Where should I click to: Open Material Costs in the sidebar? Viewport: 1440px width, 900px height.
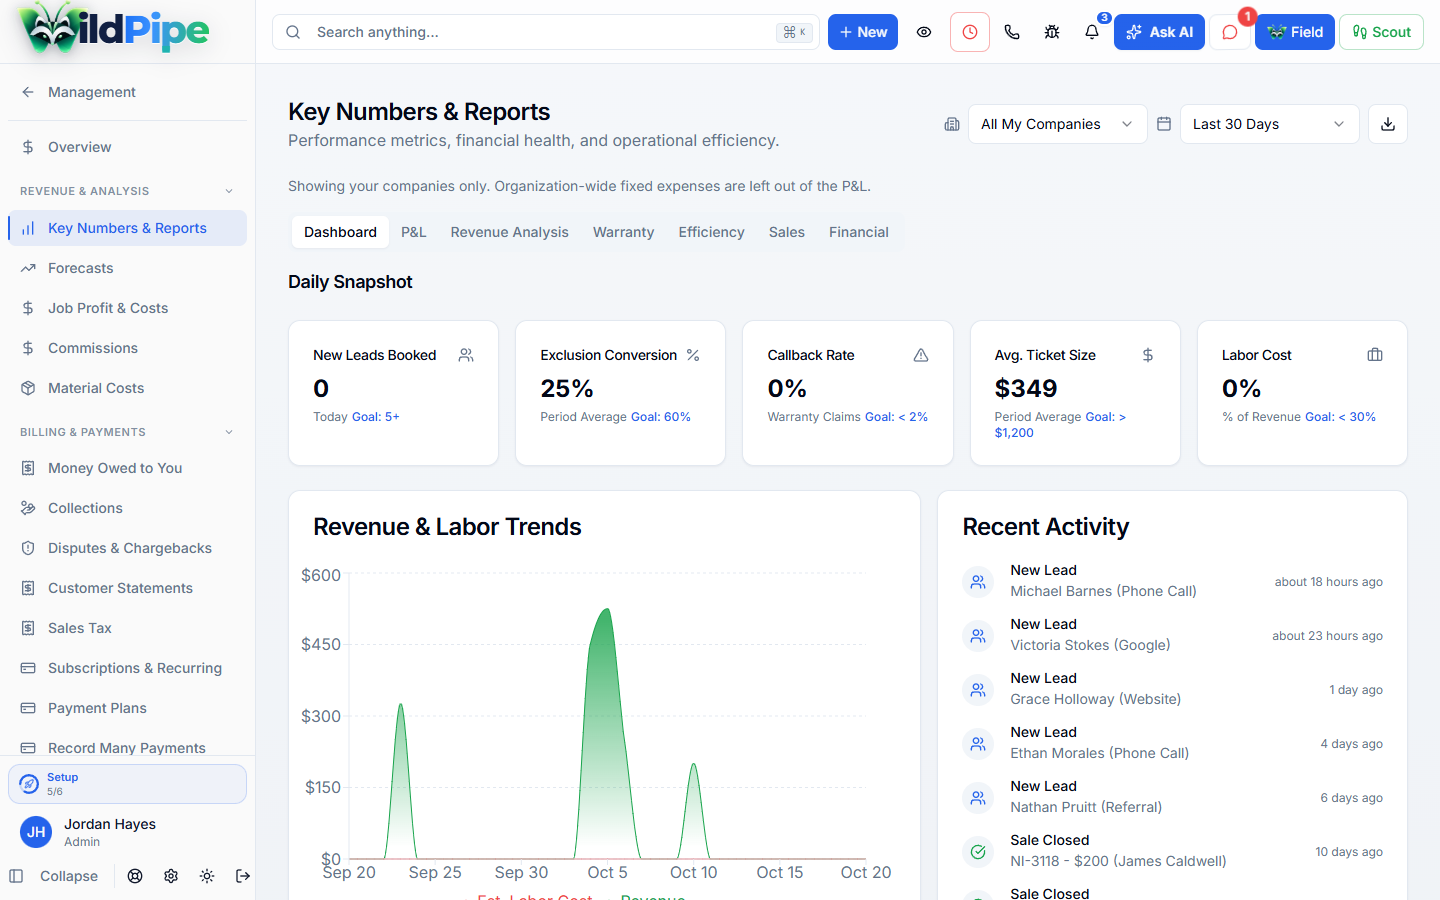(127, 388)
